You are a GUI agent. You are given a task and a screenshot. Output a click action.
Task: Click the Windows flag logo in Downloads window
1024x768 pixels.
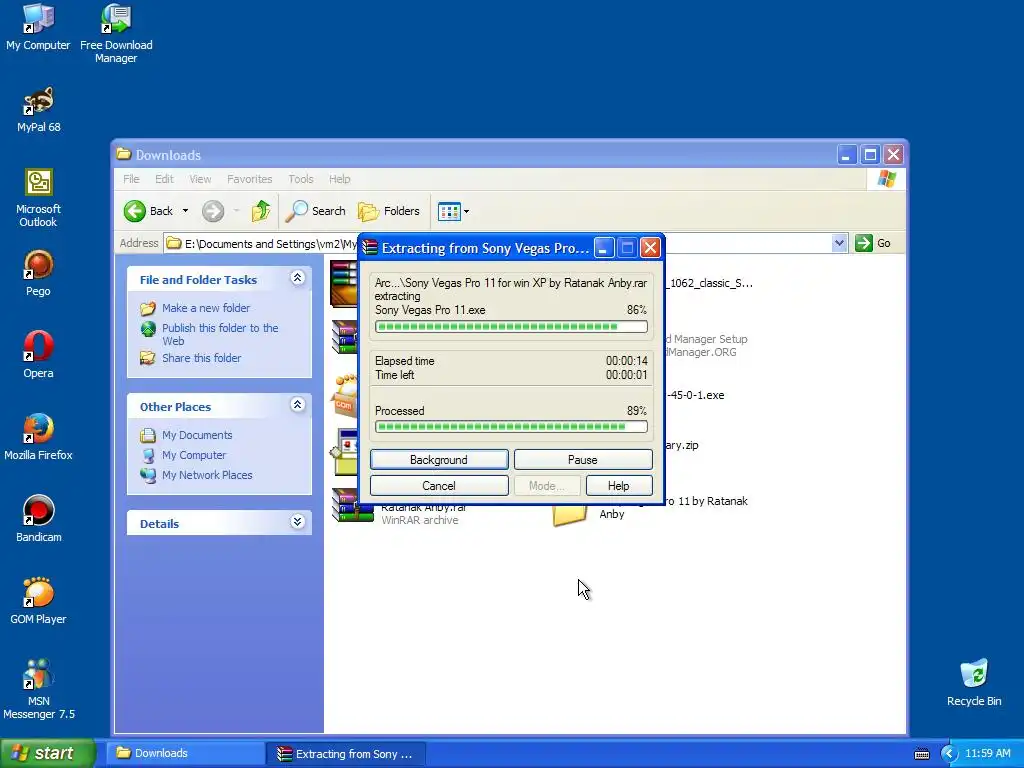click(x=886, y=179)
